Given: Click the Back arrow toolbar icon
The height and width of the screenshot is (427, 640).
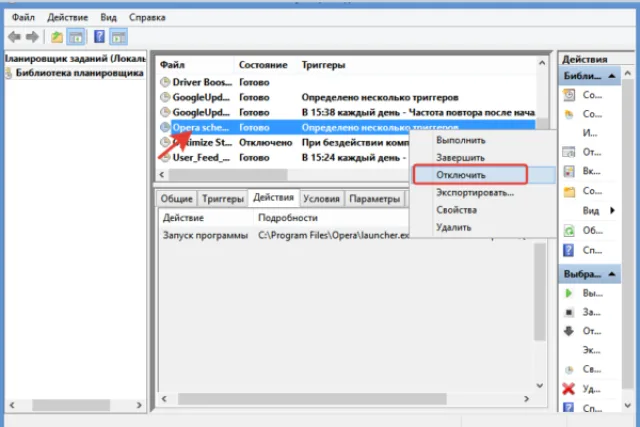Looking at the screenshot, I should click(14, 37).
